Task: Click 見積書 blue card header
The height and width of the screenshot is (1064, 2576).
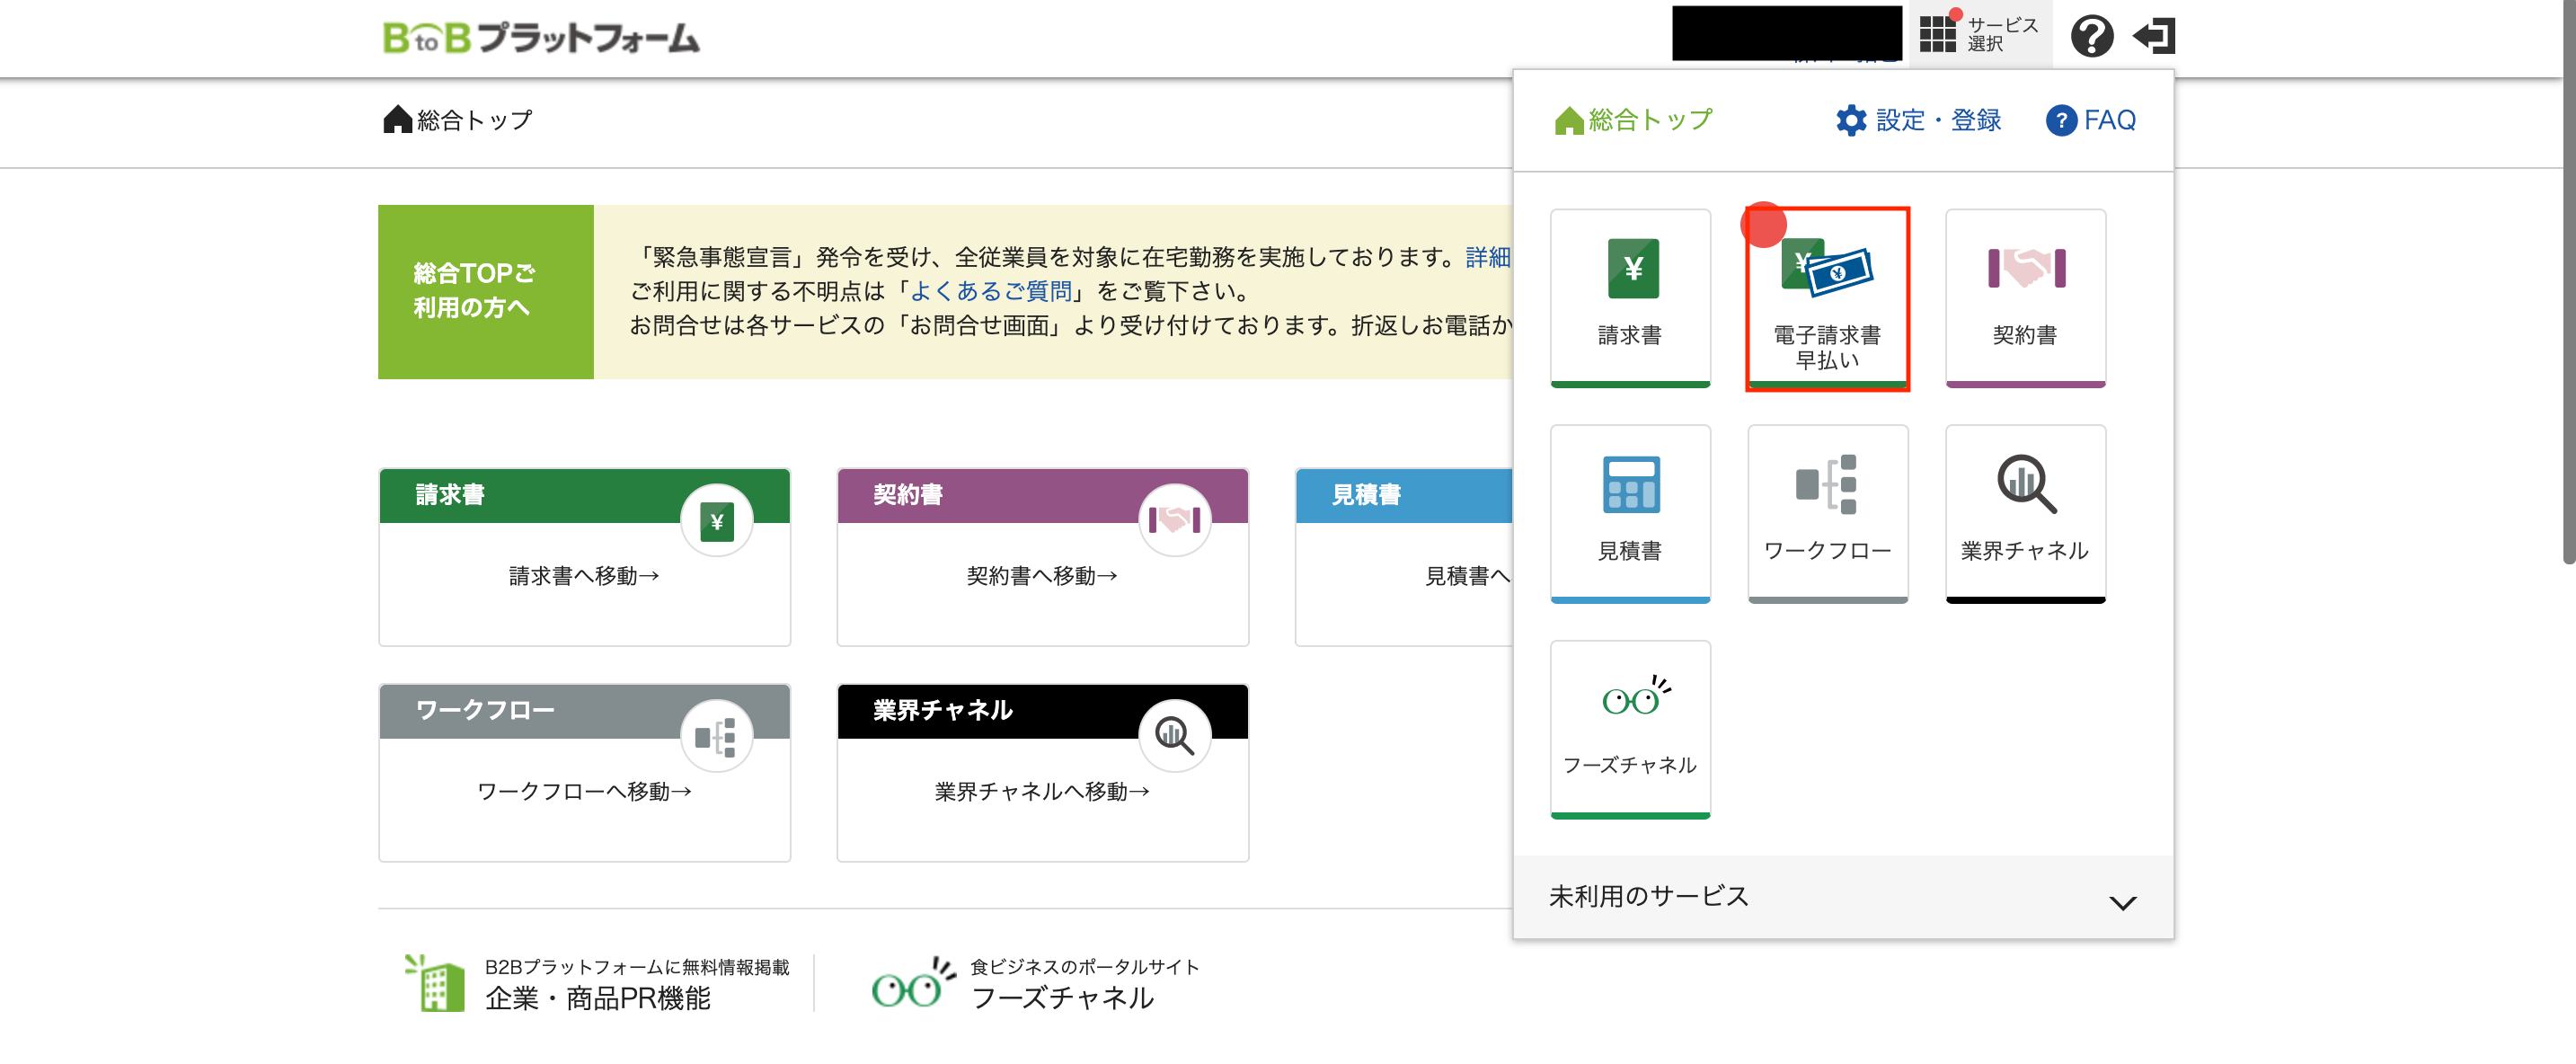Action: [1404, 495]
